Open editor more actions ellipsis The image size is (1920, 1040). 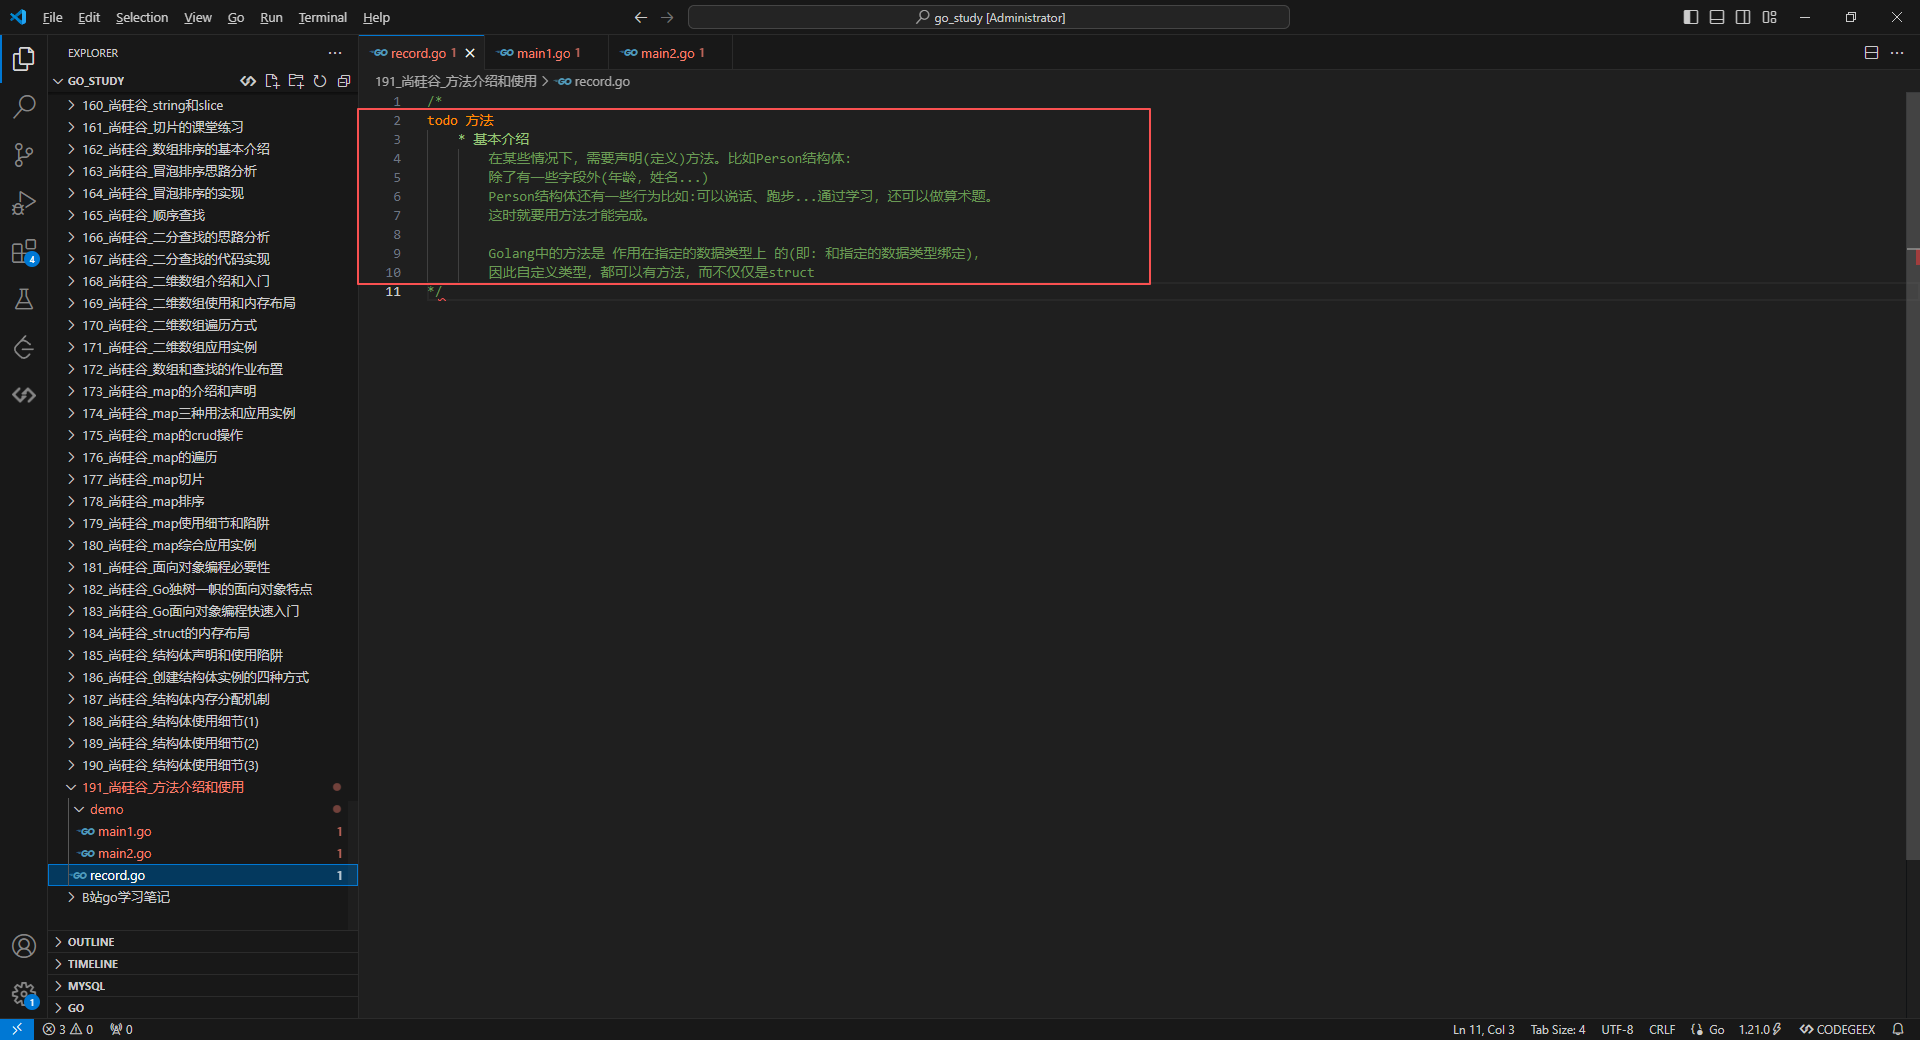pyautogui.click(x=1897, y=53)
